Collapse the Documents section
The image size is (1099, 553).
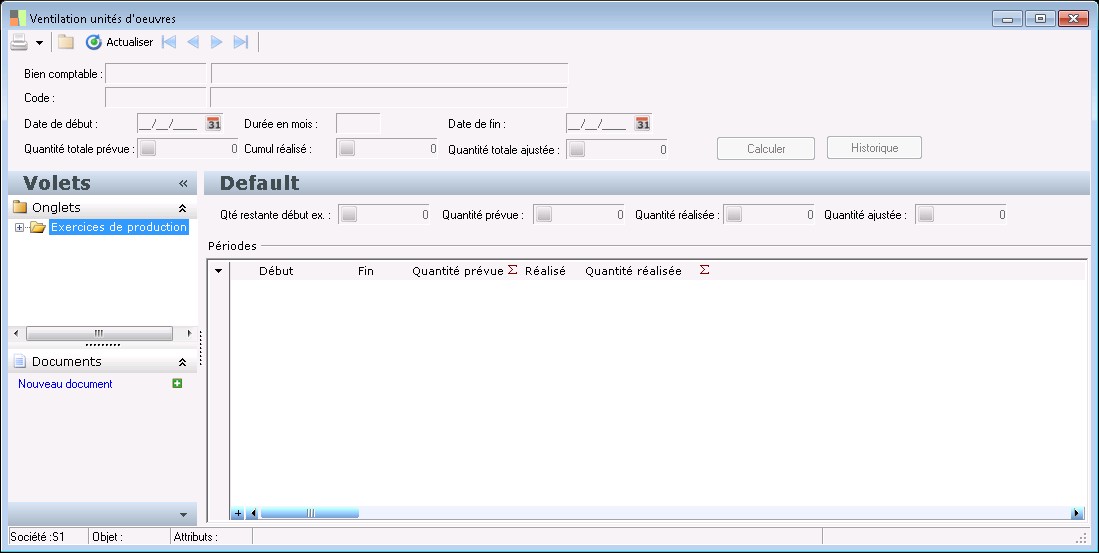coord(182,362)
